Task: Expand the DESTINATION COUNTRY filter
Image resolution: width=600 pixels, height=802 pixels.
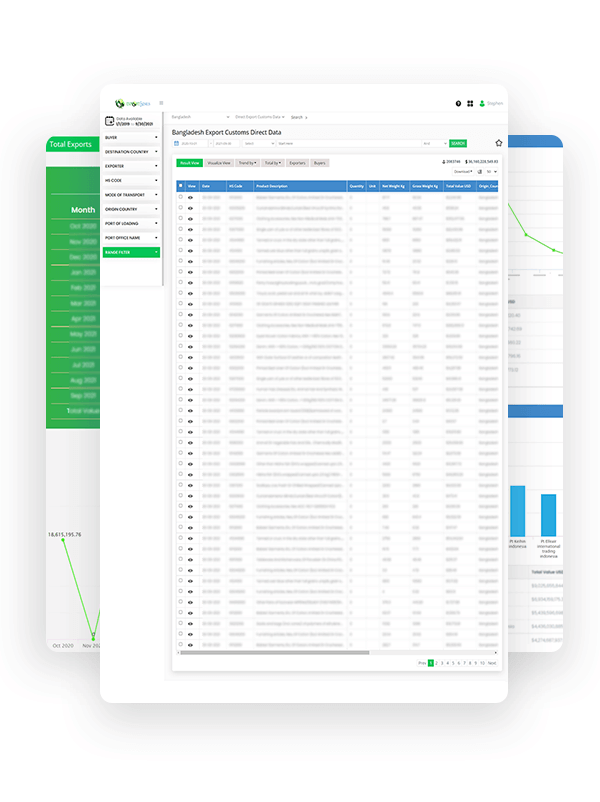Action: [131, 151]
